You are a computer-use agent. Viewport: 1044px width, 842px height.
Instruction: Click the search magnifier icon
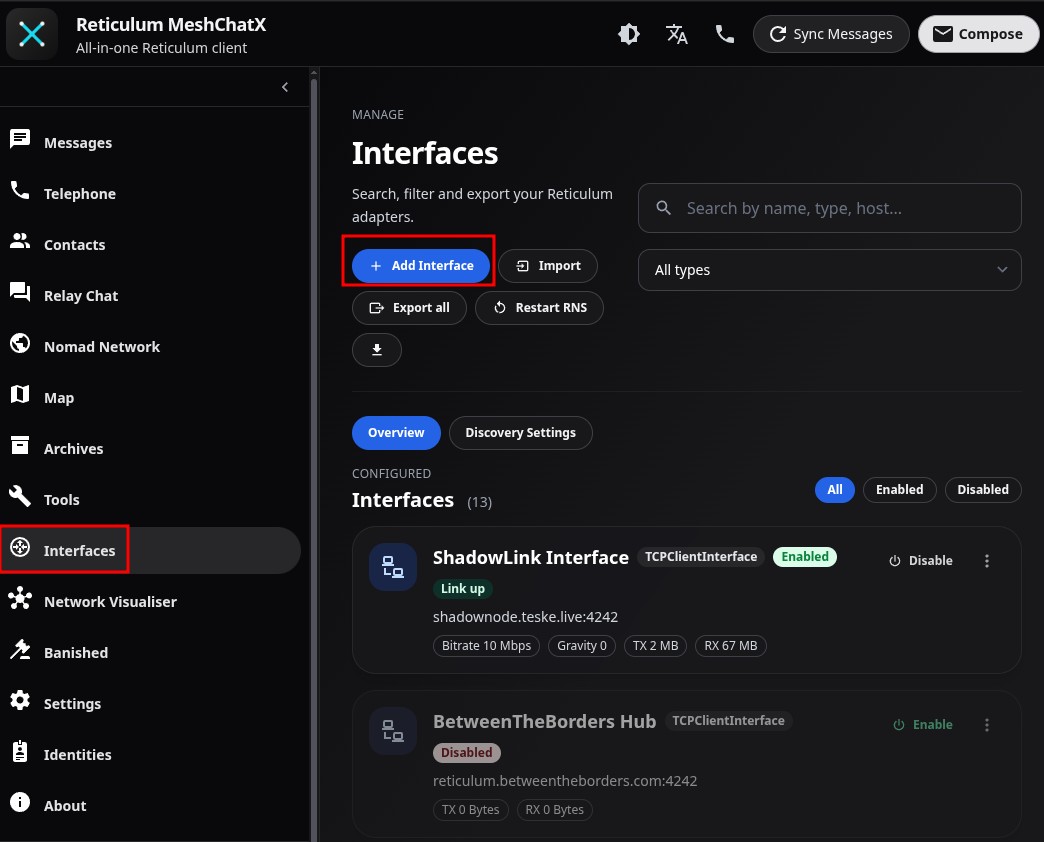click(x=663, y=208)
